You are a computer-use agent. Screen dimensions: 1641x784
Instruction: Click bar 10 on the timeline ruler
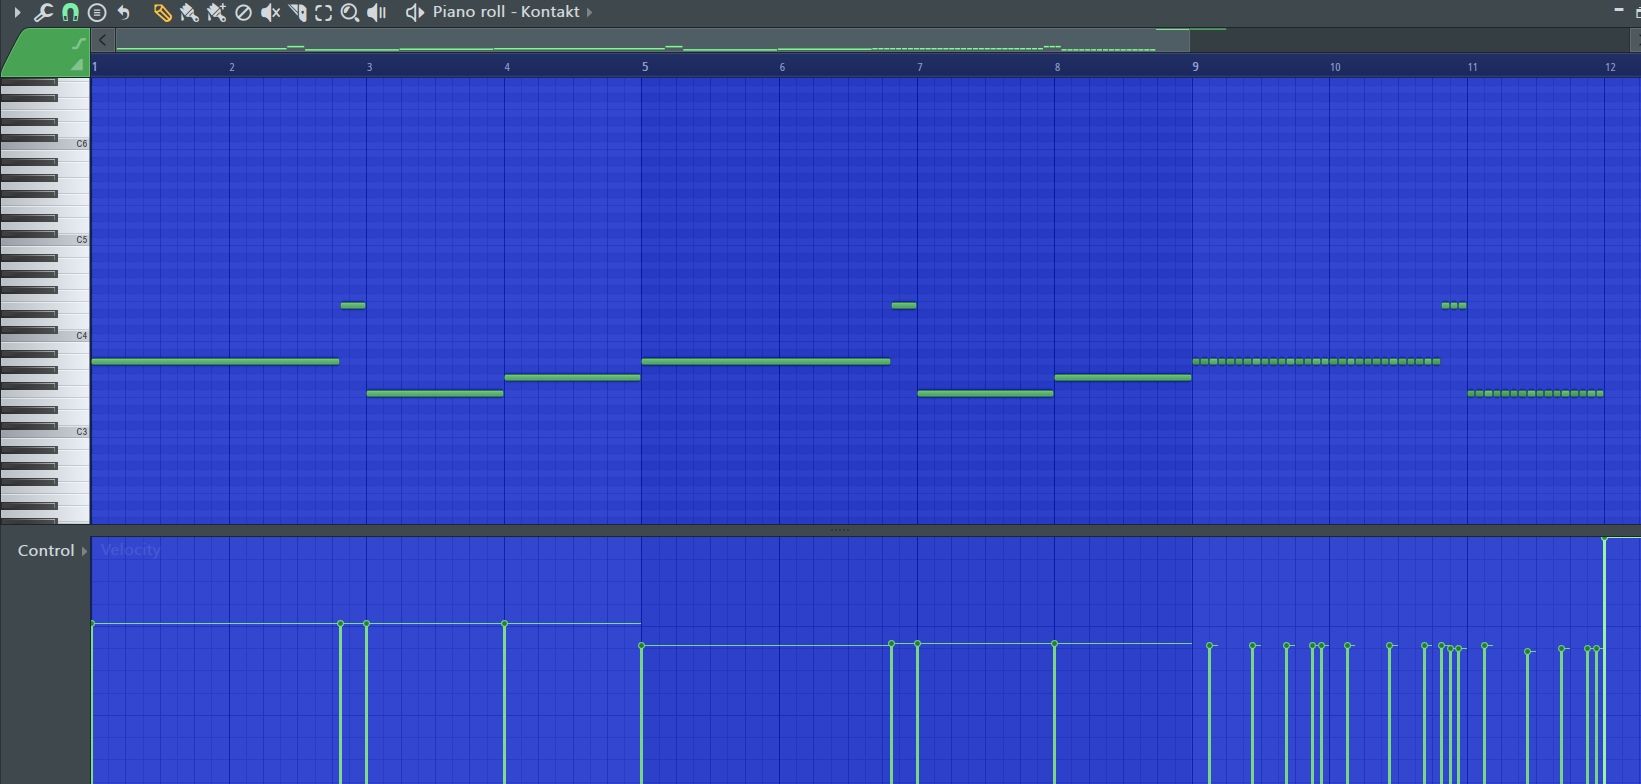1335,67
